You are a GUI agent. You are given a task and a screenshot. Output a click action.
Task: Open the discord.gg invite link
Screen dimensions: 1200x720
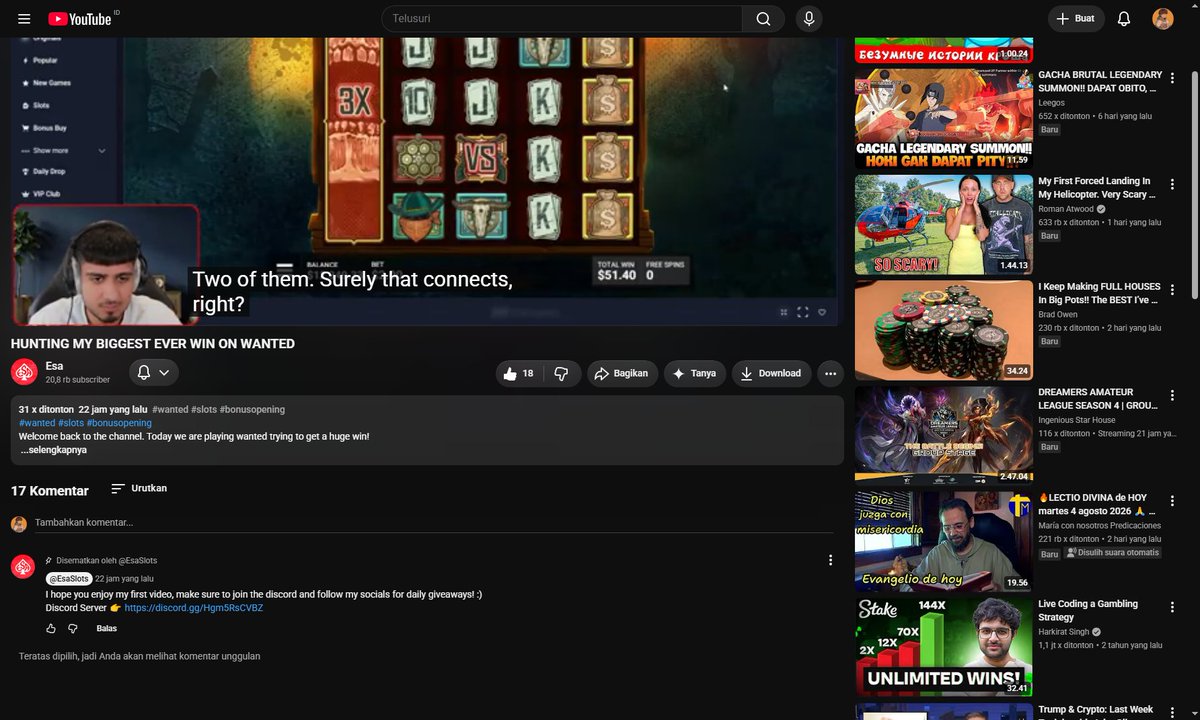[x=194, y=608]
